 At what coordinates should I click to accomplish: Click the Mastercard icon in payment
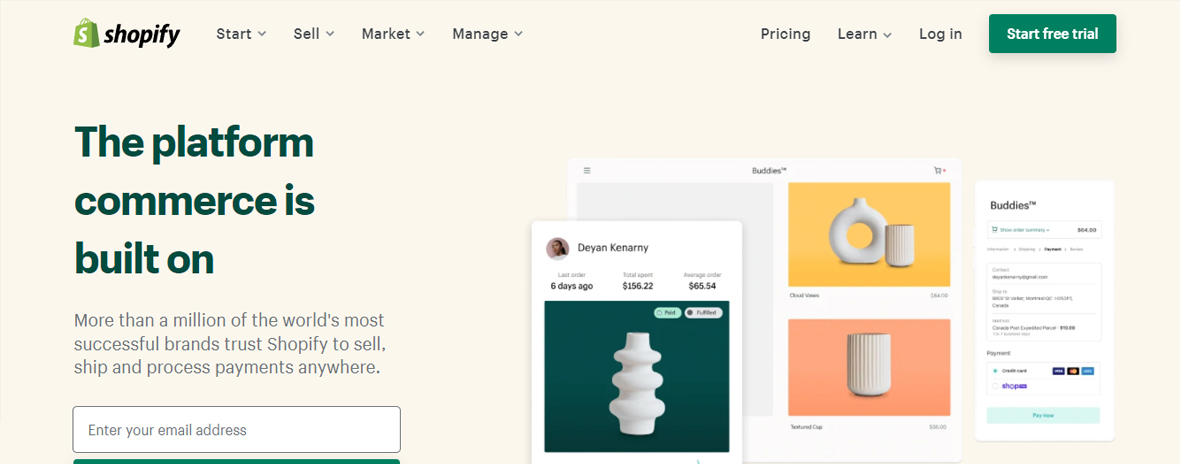[x=1073, y=371]
